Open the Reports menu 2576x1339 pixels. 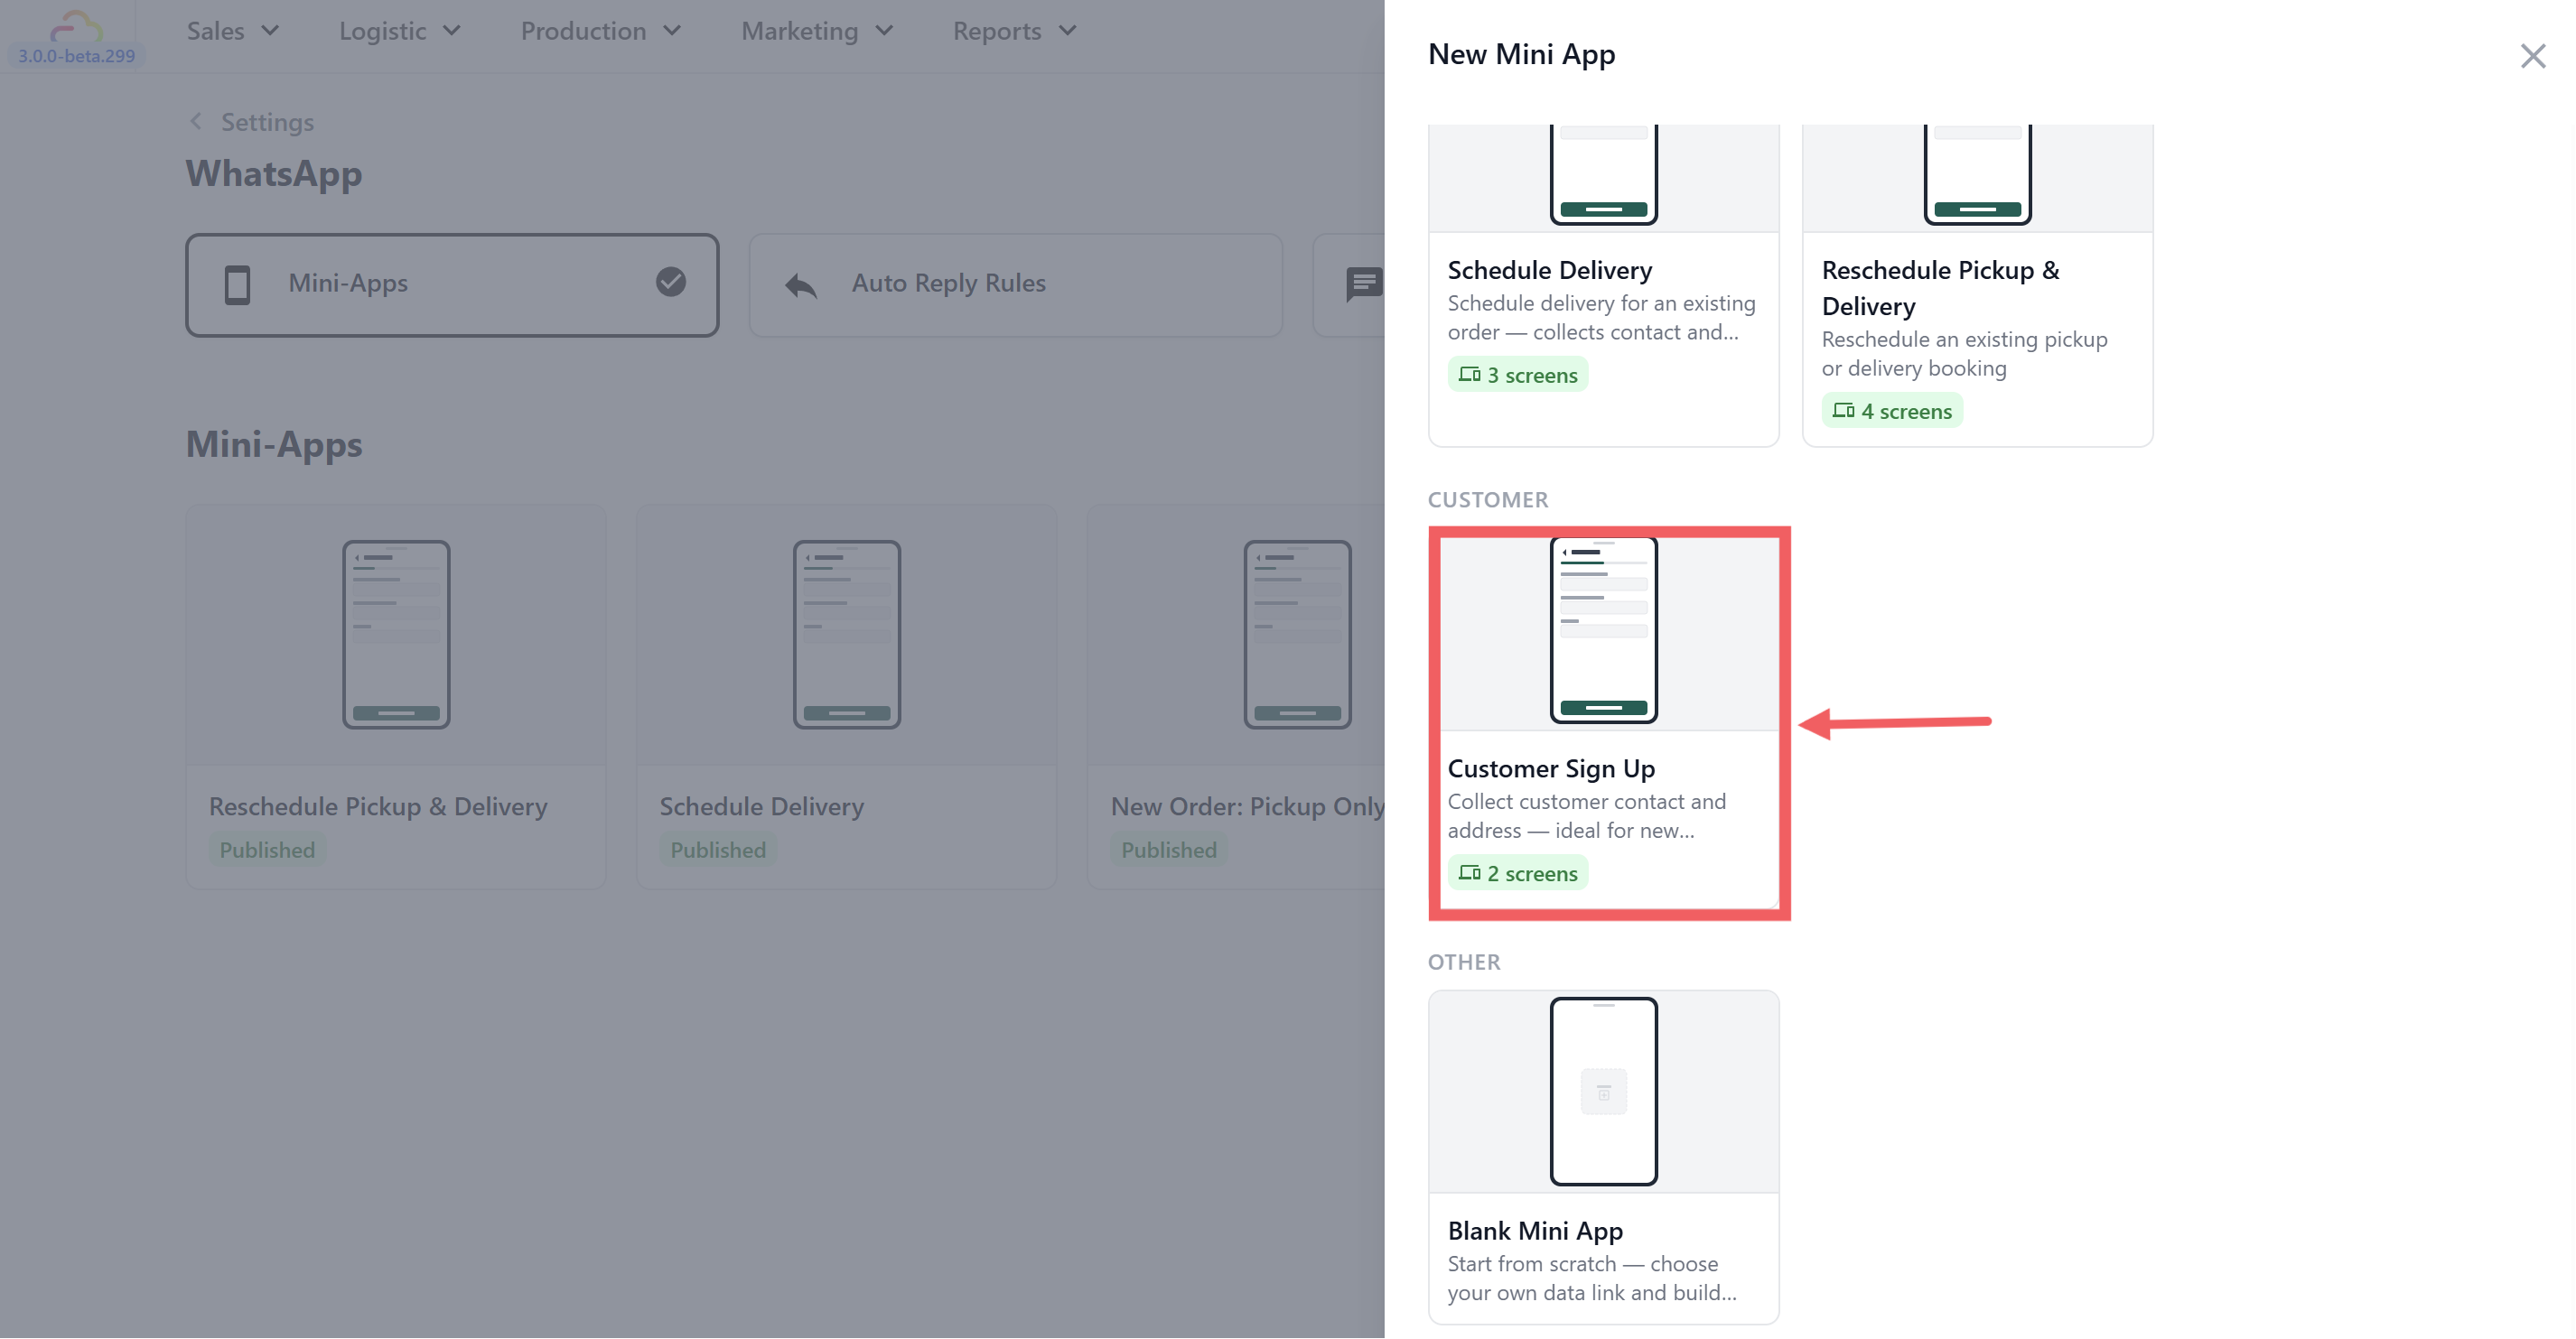[1013, 31]
